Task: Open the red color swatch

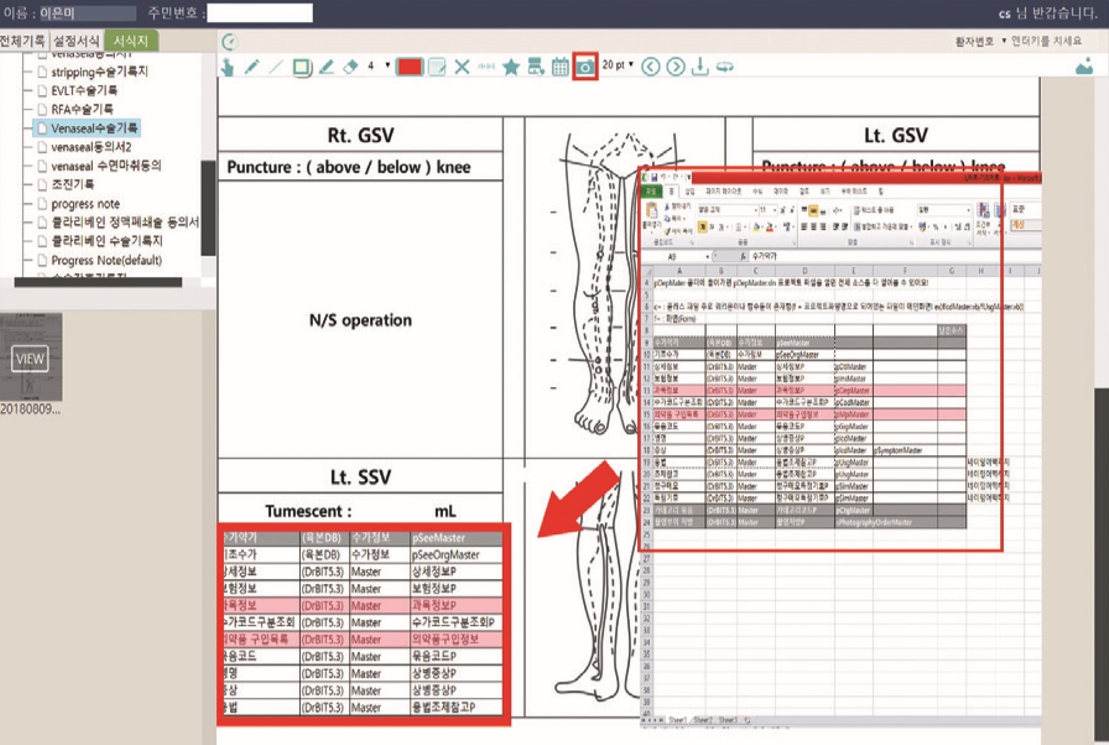Action: coord(410,67)
